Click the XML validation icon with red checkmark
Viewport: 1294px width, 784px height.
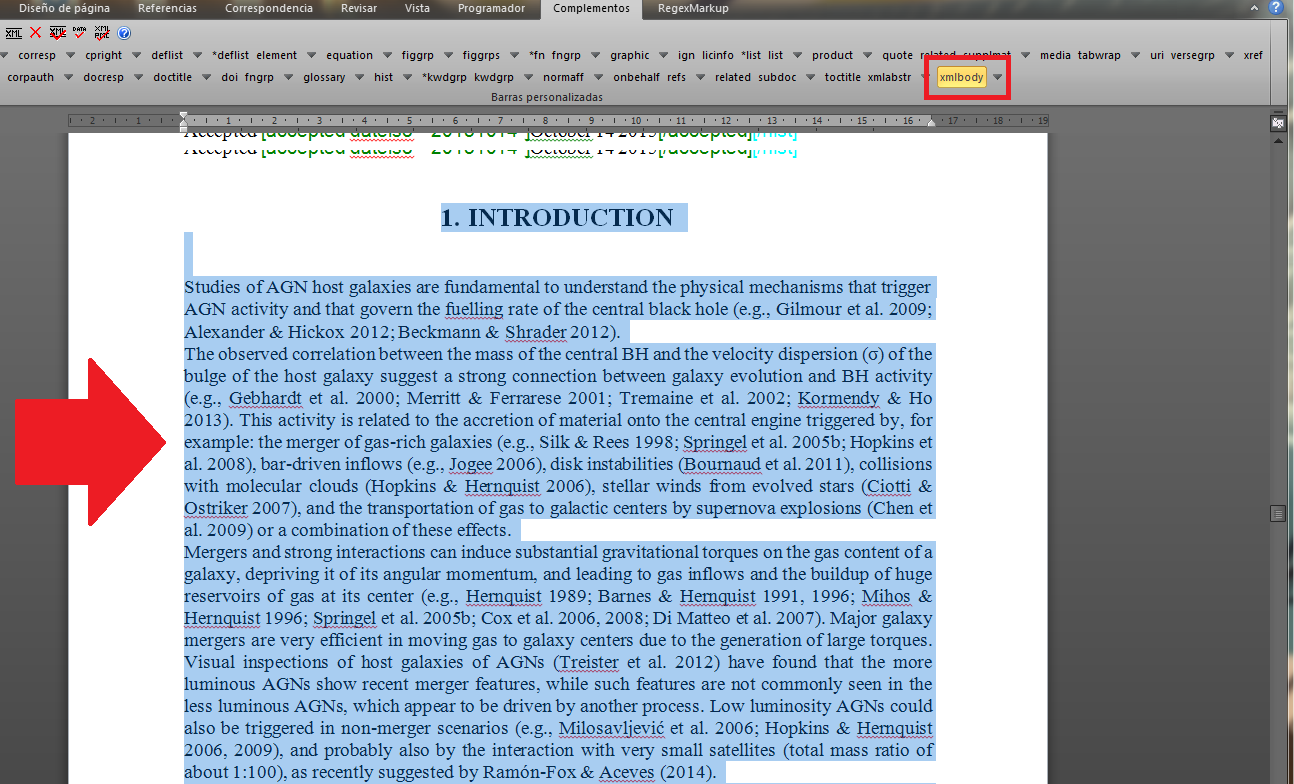[x=57, y=33]
